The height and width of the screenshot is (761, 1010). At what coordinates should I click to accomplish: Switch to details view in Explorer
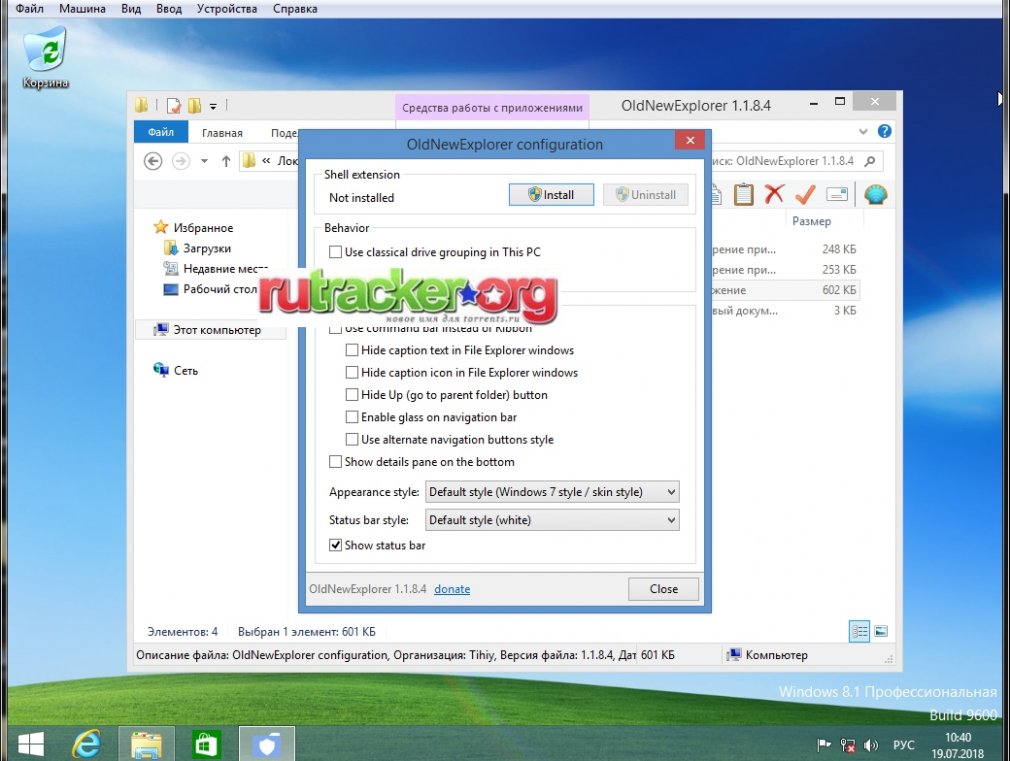pos(859,631)
